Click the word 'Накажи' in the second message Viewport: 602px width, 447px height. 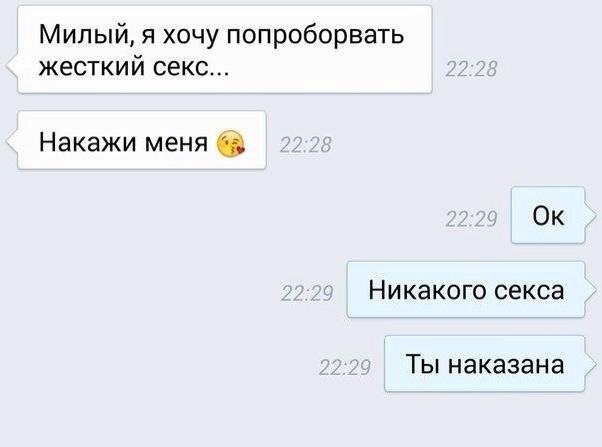coord(88,141)
